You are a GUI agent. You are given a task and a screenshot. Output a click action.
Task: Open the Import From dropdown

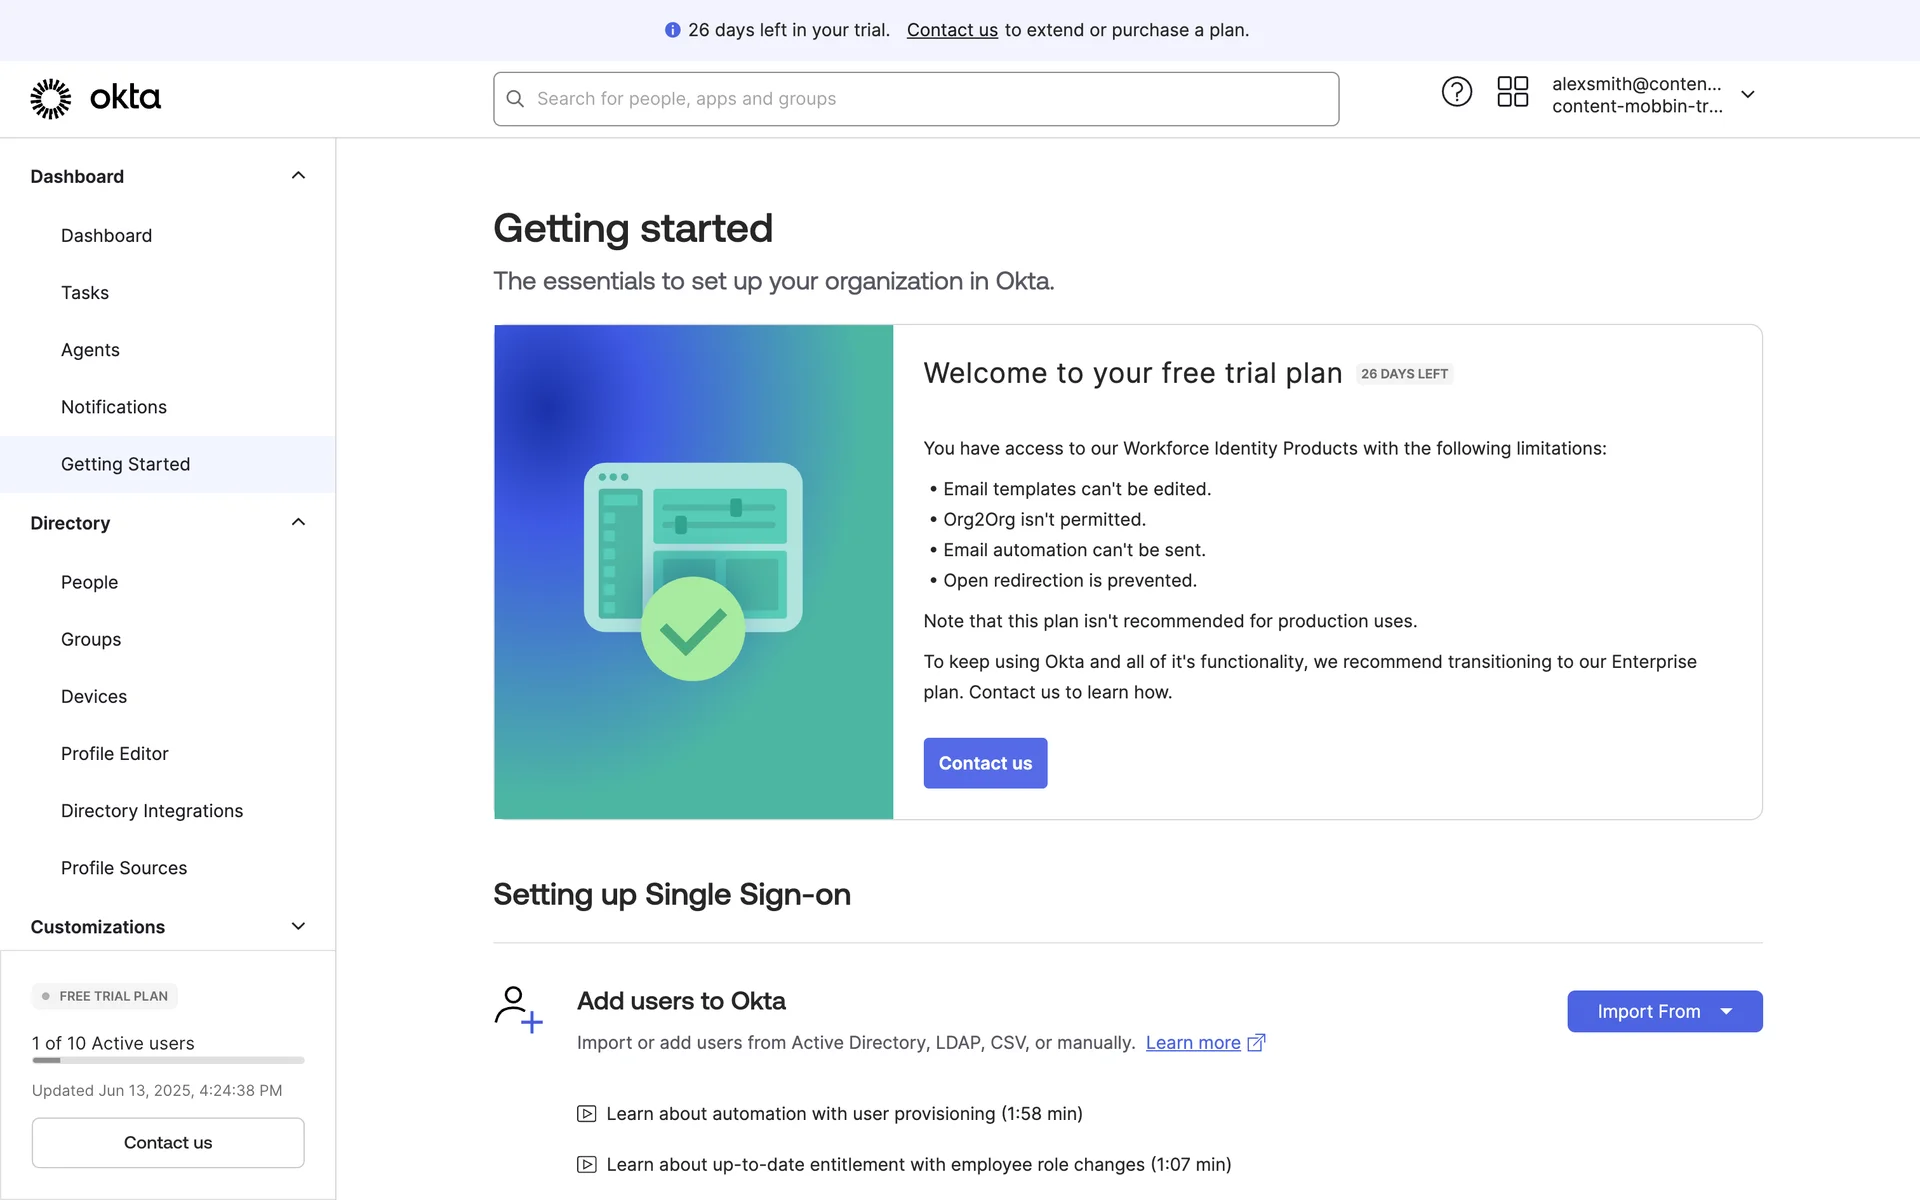(x=1664, y=1012)
